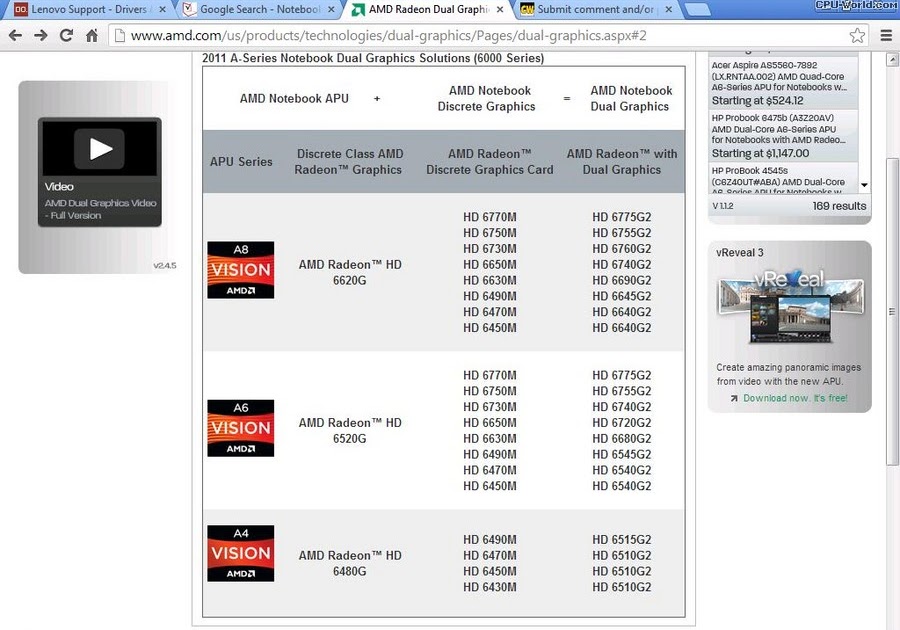The width and height of the screenshot is (900, 630).
Task: Click the '2011 A-Series Notebook Dual Graphics Solutions' heading
Action: pos(373,58)
